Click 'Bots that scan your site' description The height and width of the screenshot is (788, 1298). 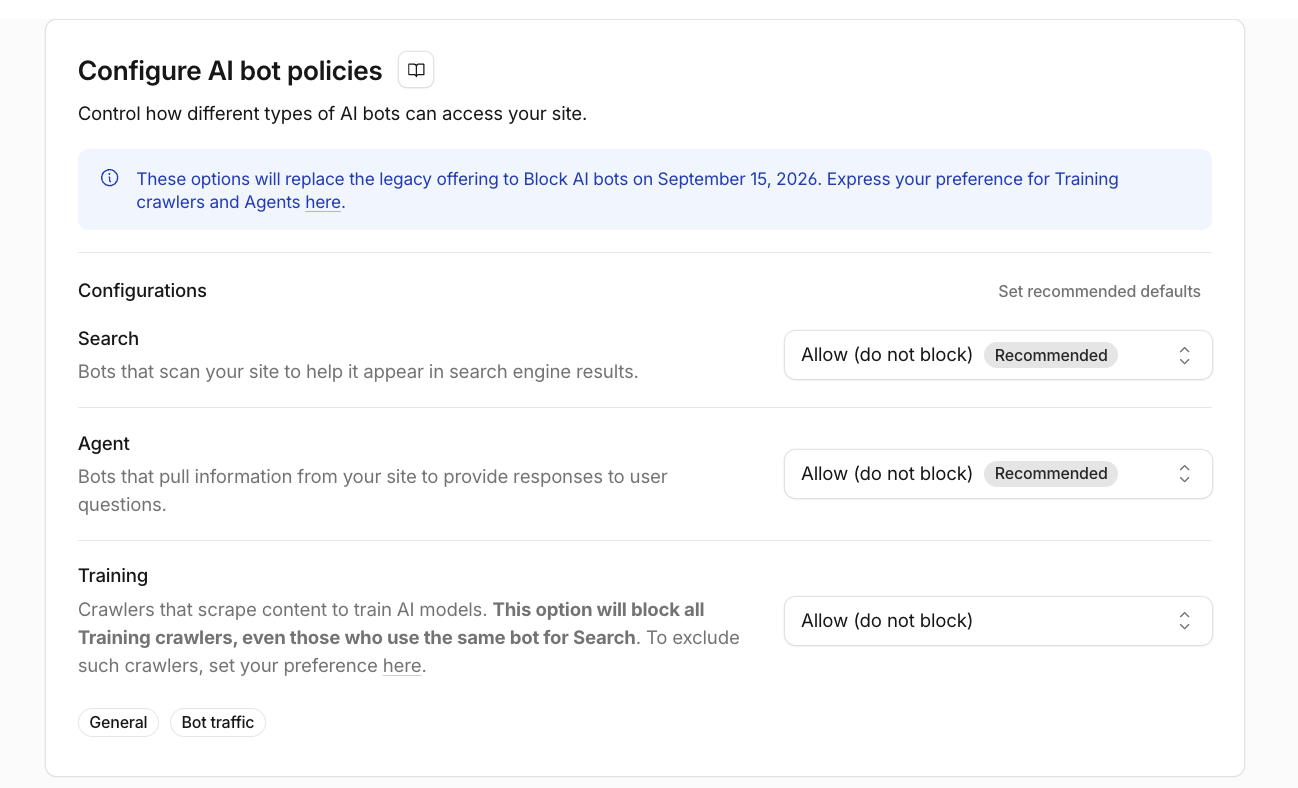click(358, 372)
